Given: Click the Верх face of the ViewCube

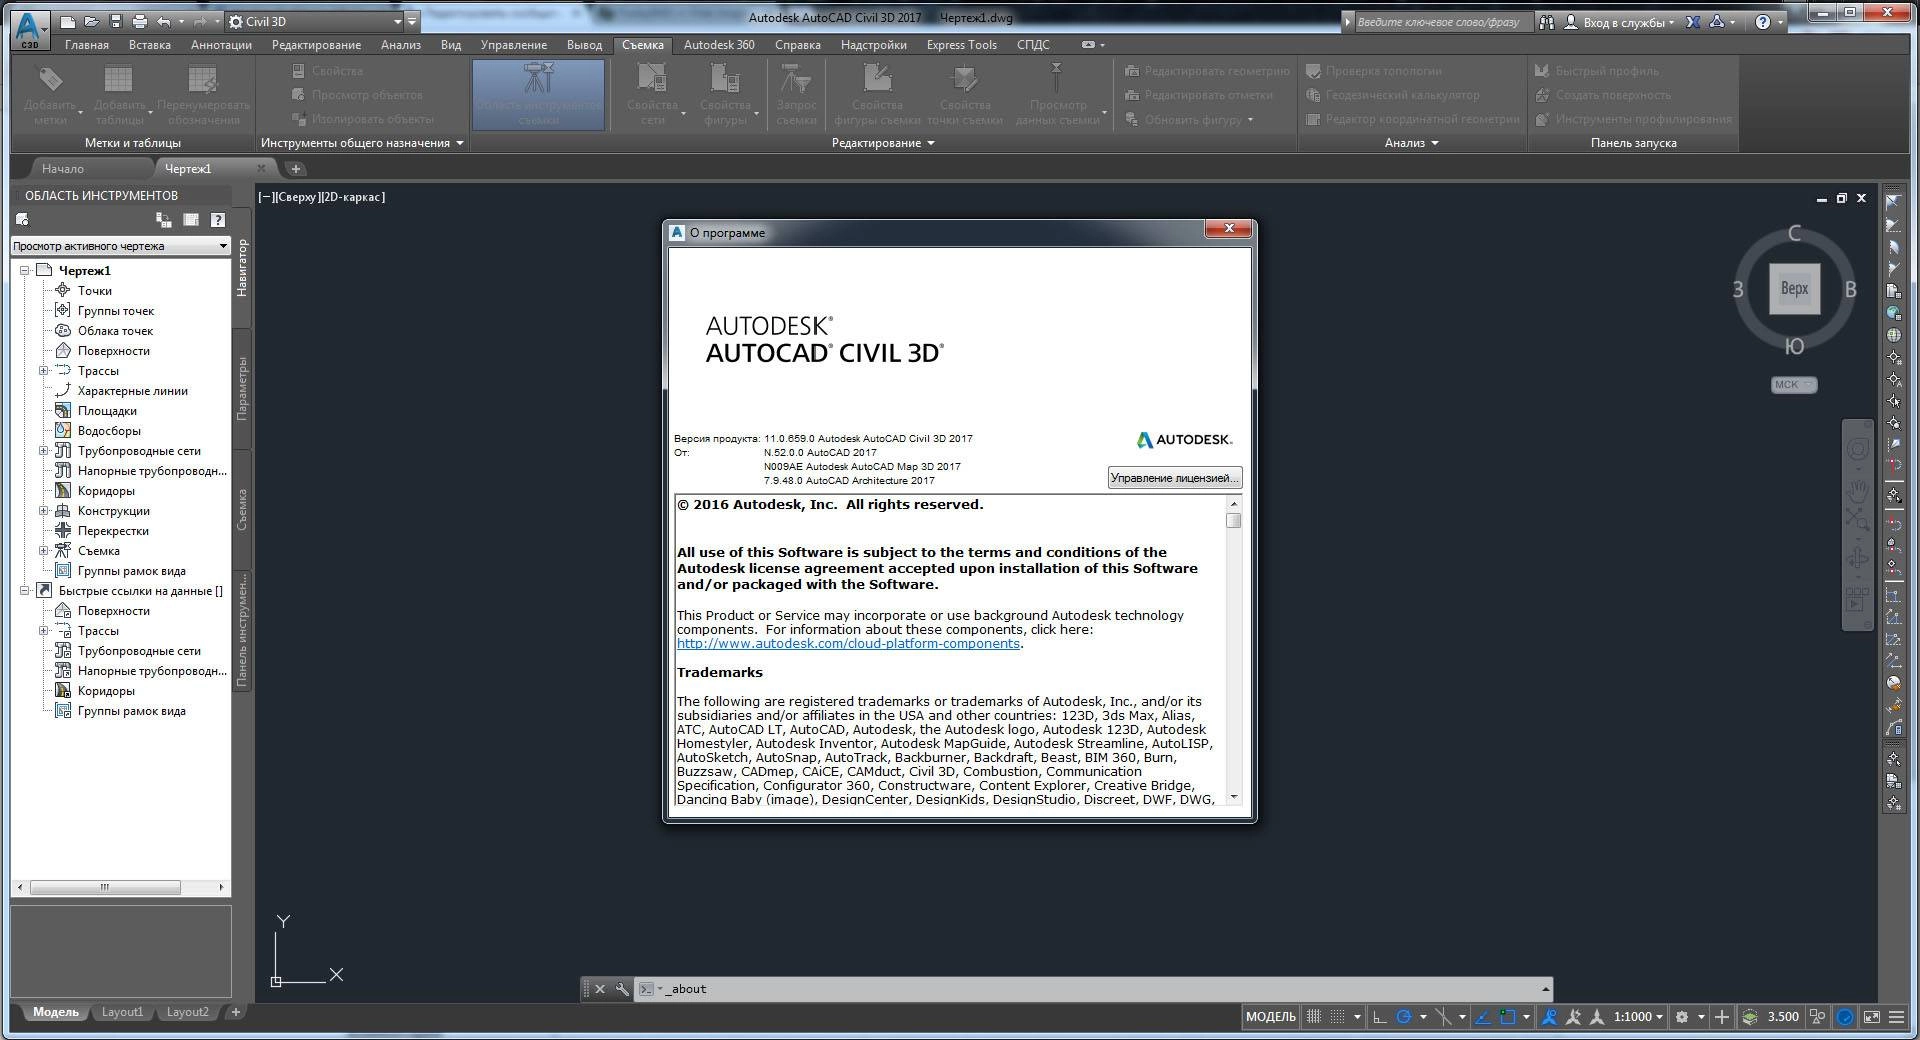Looking at the screenshot, I should point(1794,289).
